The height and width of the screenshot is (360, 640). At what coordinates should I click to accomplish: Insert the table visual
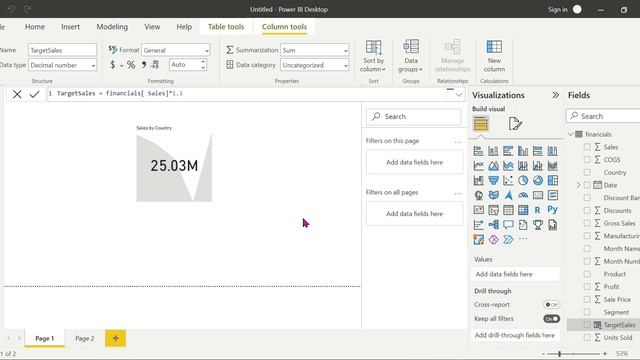point(508,210)
